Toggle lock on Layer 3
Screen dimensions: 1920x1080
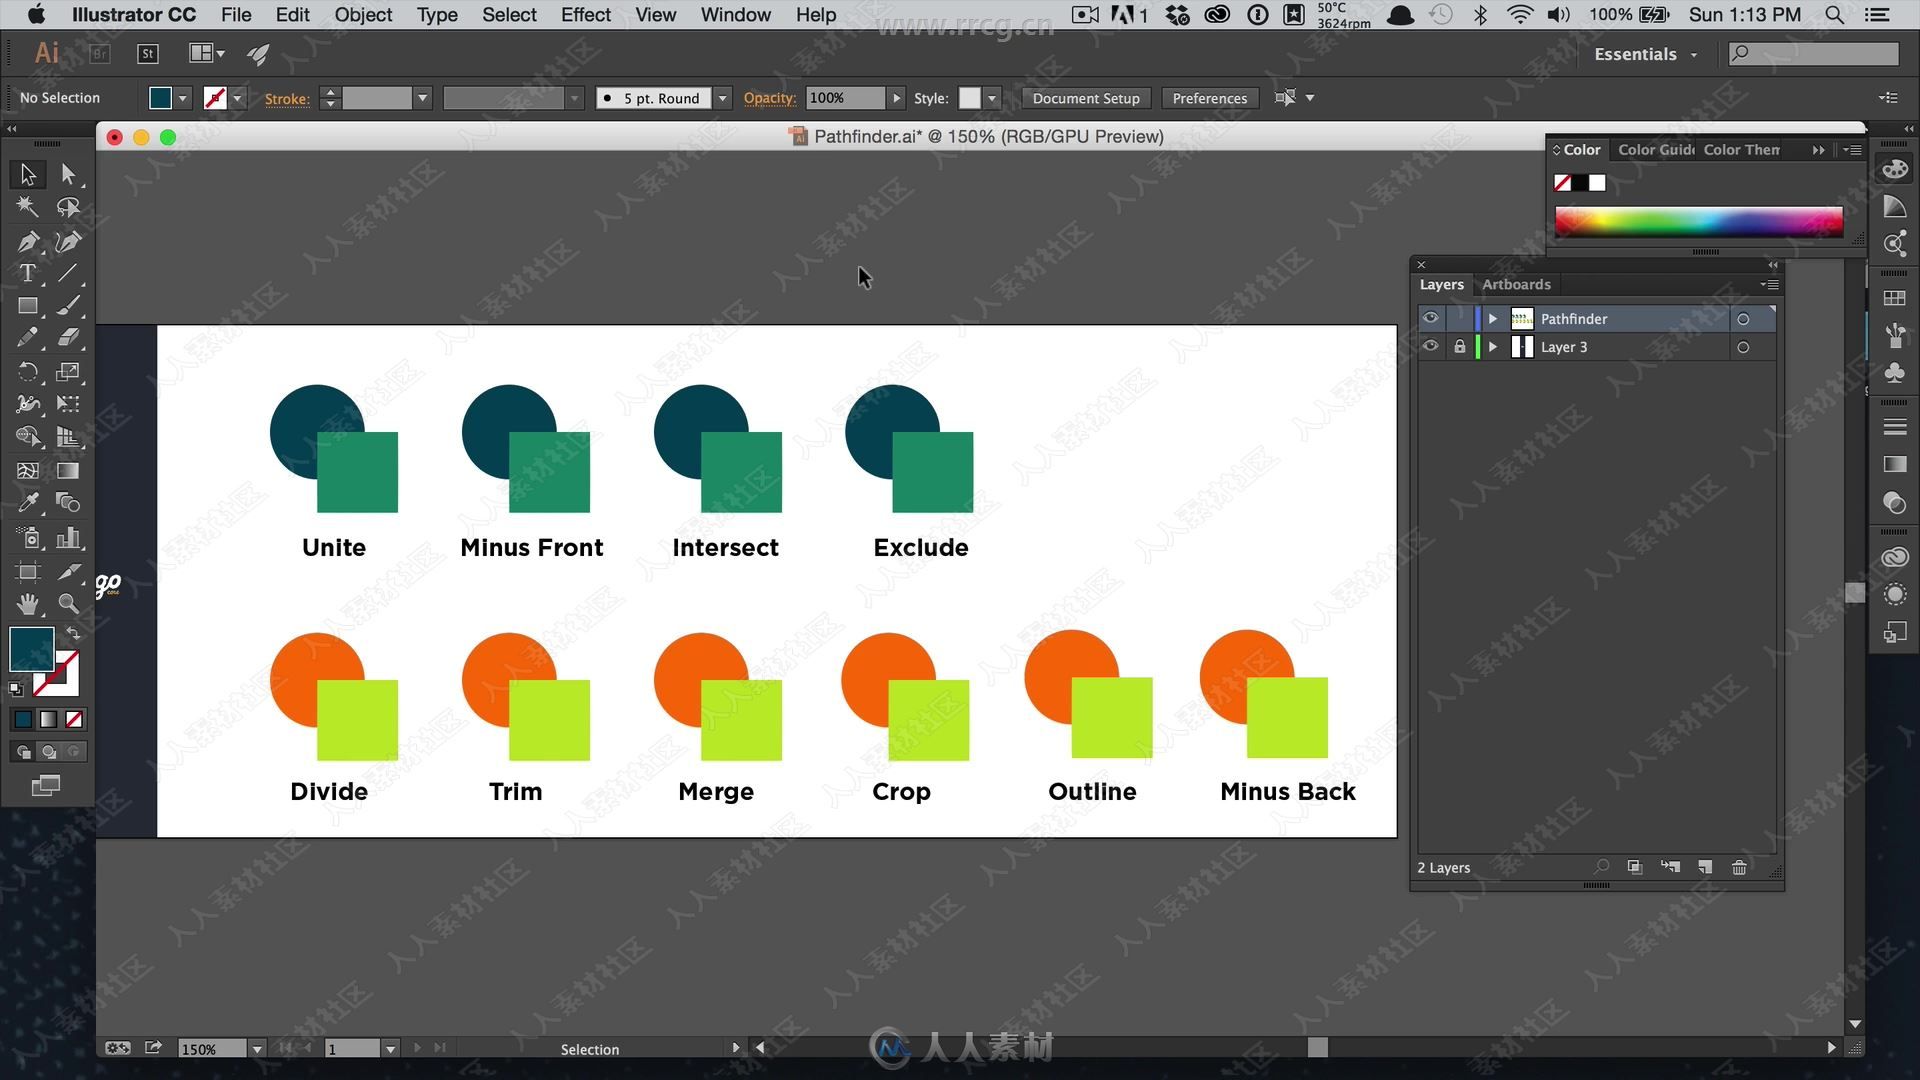point(1458,345)
